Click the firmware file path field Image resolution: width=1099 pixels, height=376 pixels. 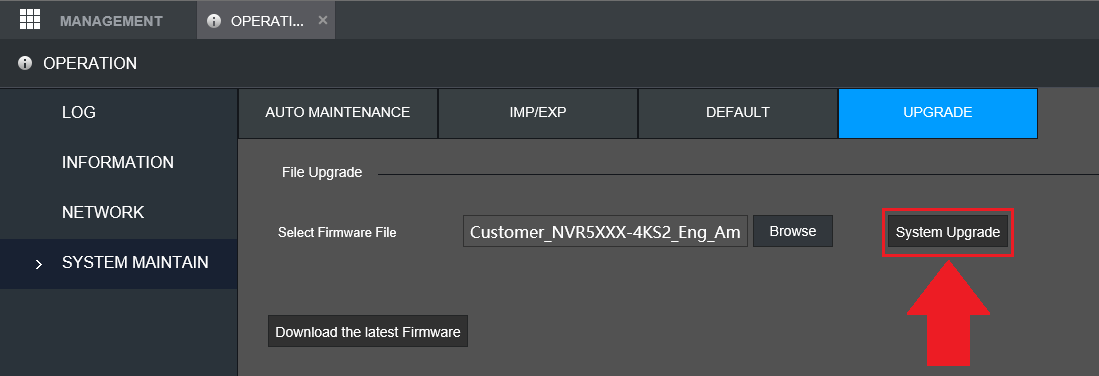pos(606,231)
